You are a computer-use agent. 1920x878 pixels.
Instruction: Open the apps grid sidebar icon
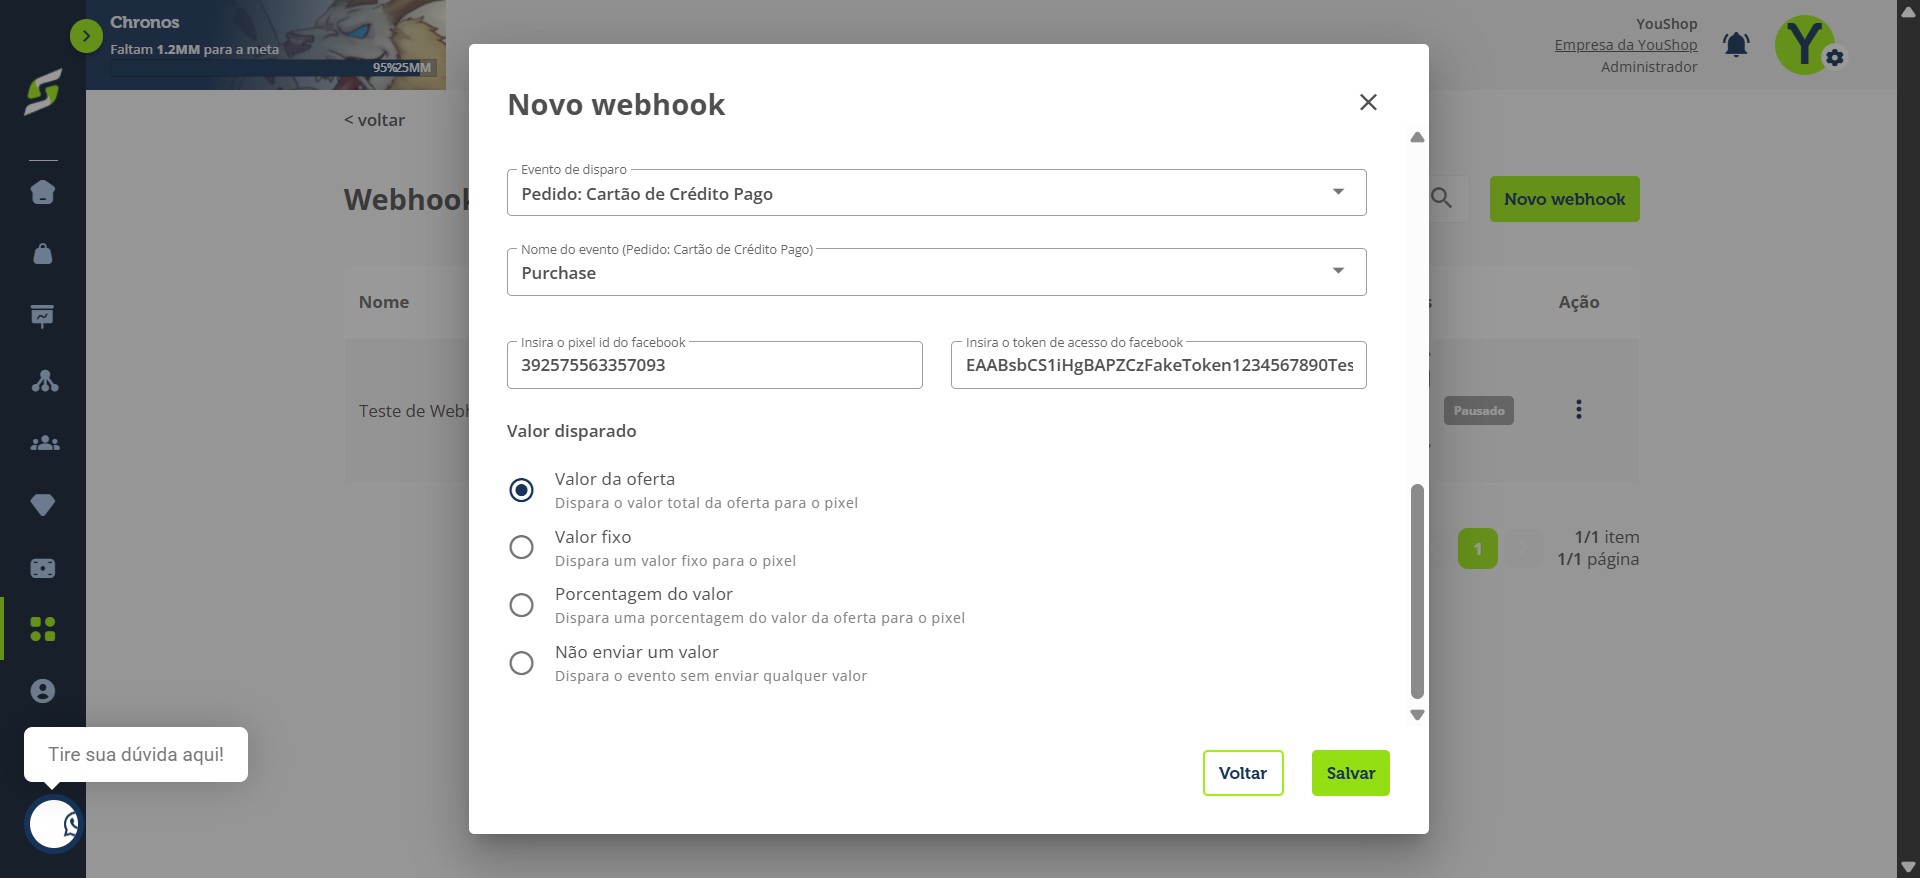tap(43, 629)
